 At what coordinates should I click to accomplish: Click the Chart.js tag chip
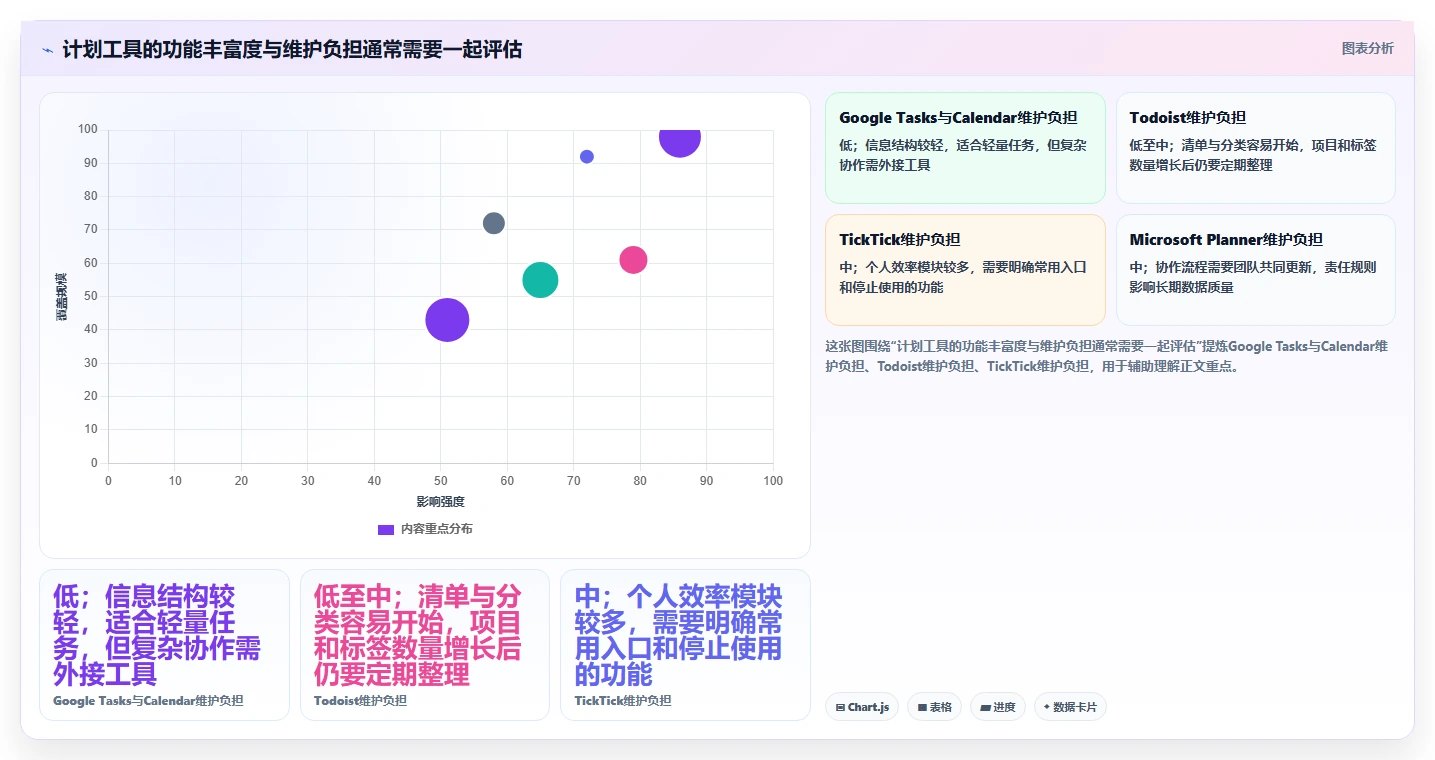[x=862, y=707]
